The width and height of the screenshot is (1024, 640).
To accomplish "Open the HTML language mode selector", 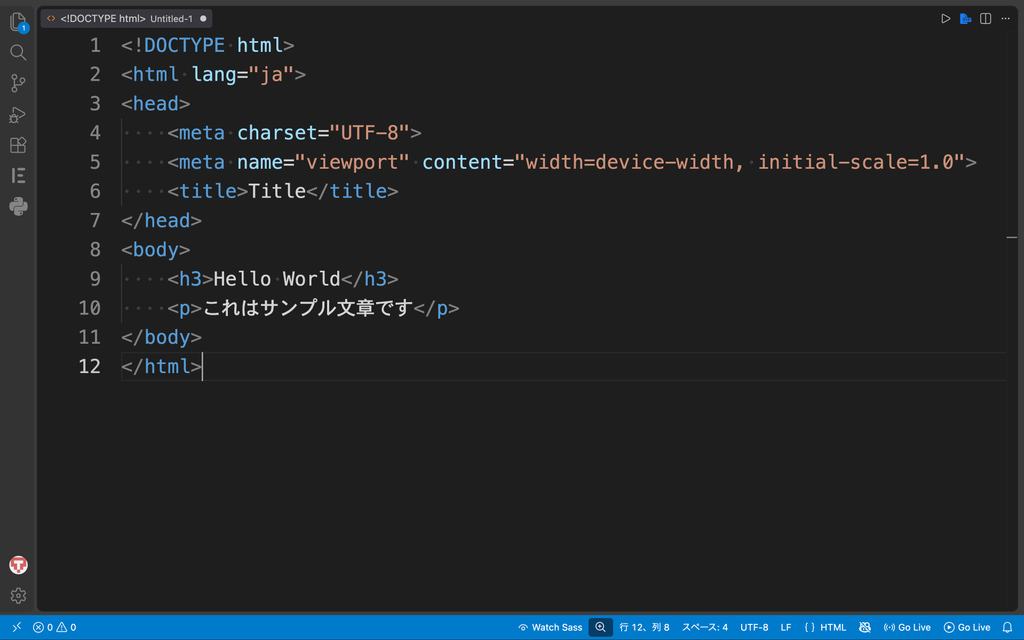I will click(825, 627).
